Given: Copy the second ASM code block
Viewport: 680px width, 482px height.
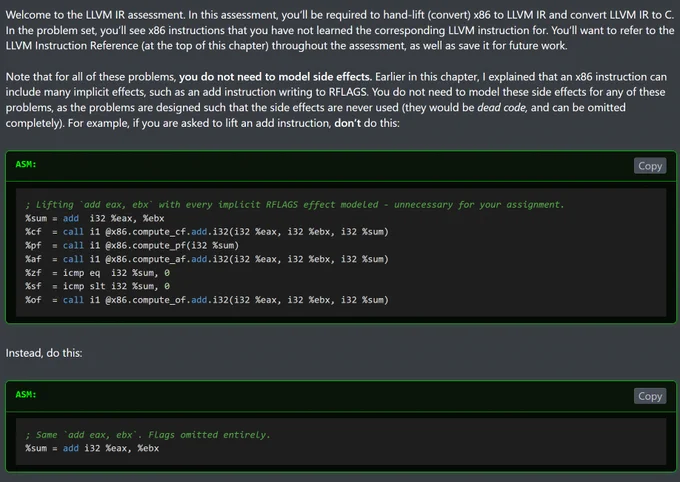Looking at the screenshot, I should coord(650,396).
